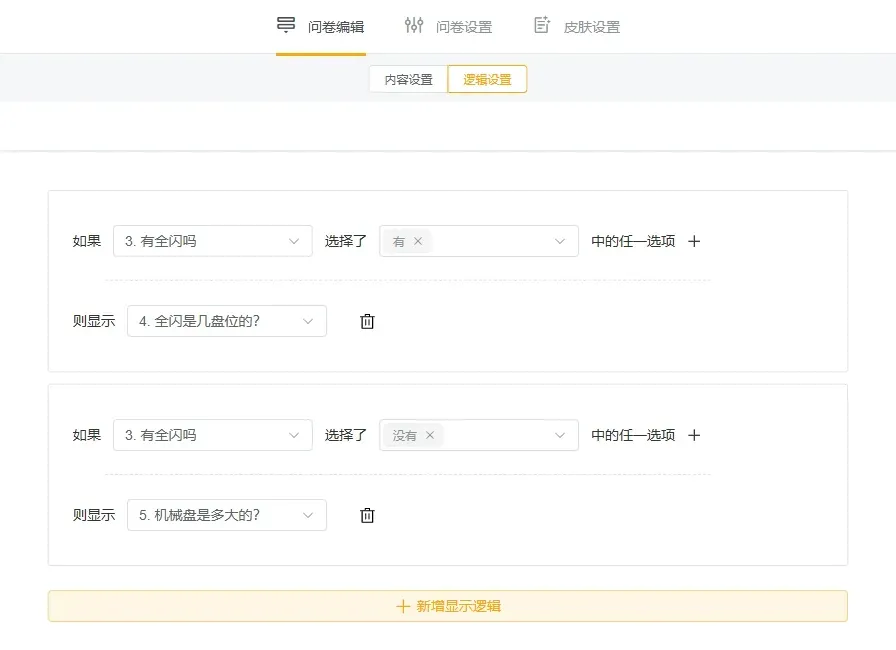Click the plus icon in the second rule

click(695, 435)
